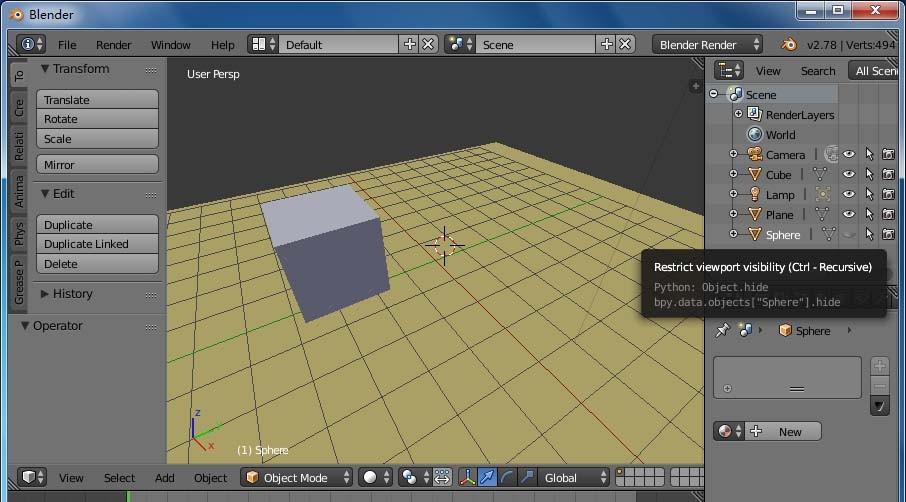The image size is (906, 502).
Task: Click the Sphere mesh data icon
Action: coord(829,234)
